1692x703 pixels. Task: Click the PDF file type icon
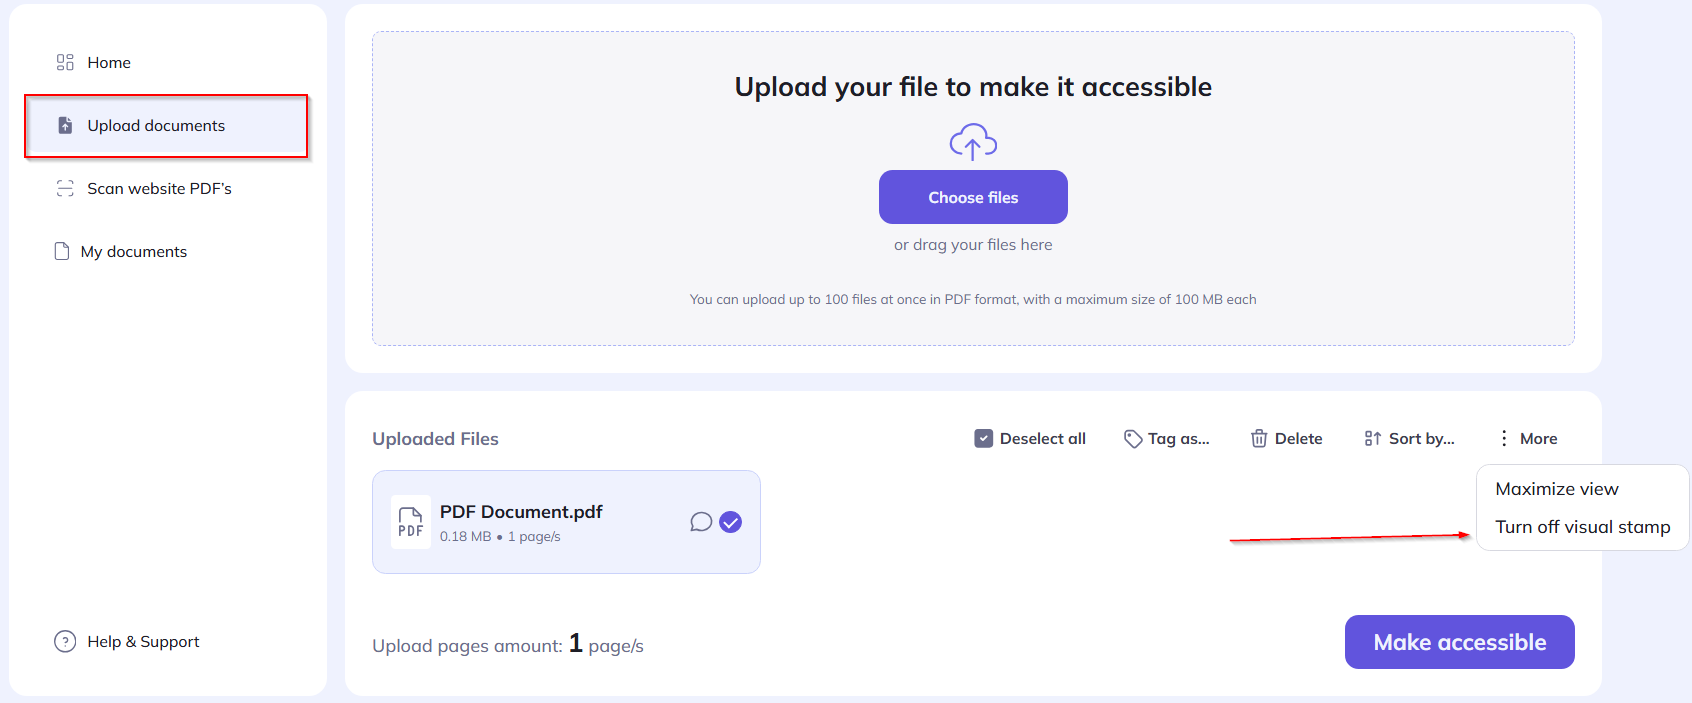pyautogui.click(x=410, y=522)
